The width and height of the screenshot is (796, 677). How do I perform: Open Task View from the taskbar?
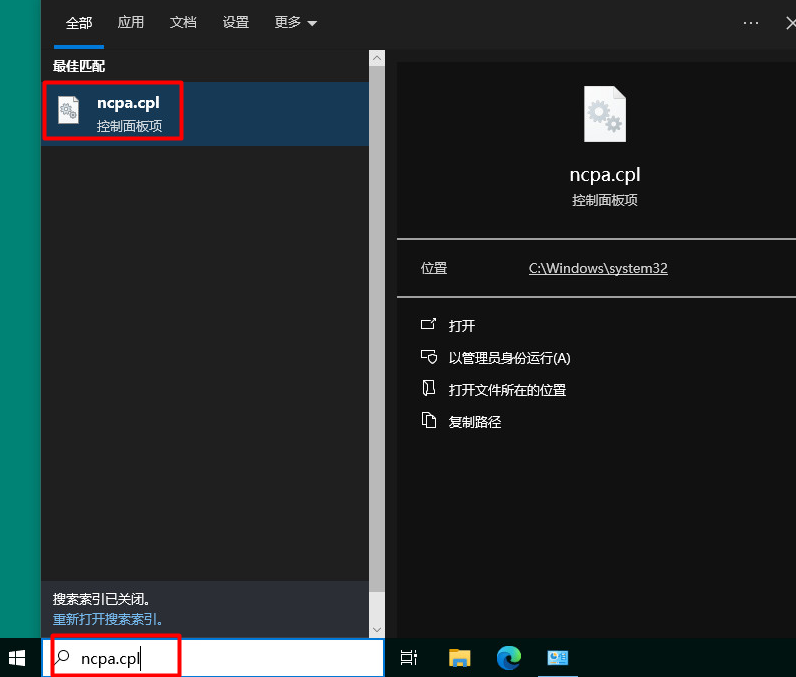(408, 657)
